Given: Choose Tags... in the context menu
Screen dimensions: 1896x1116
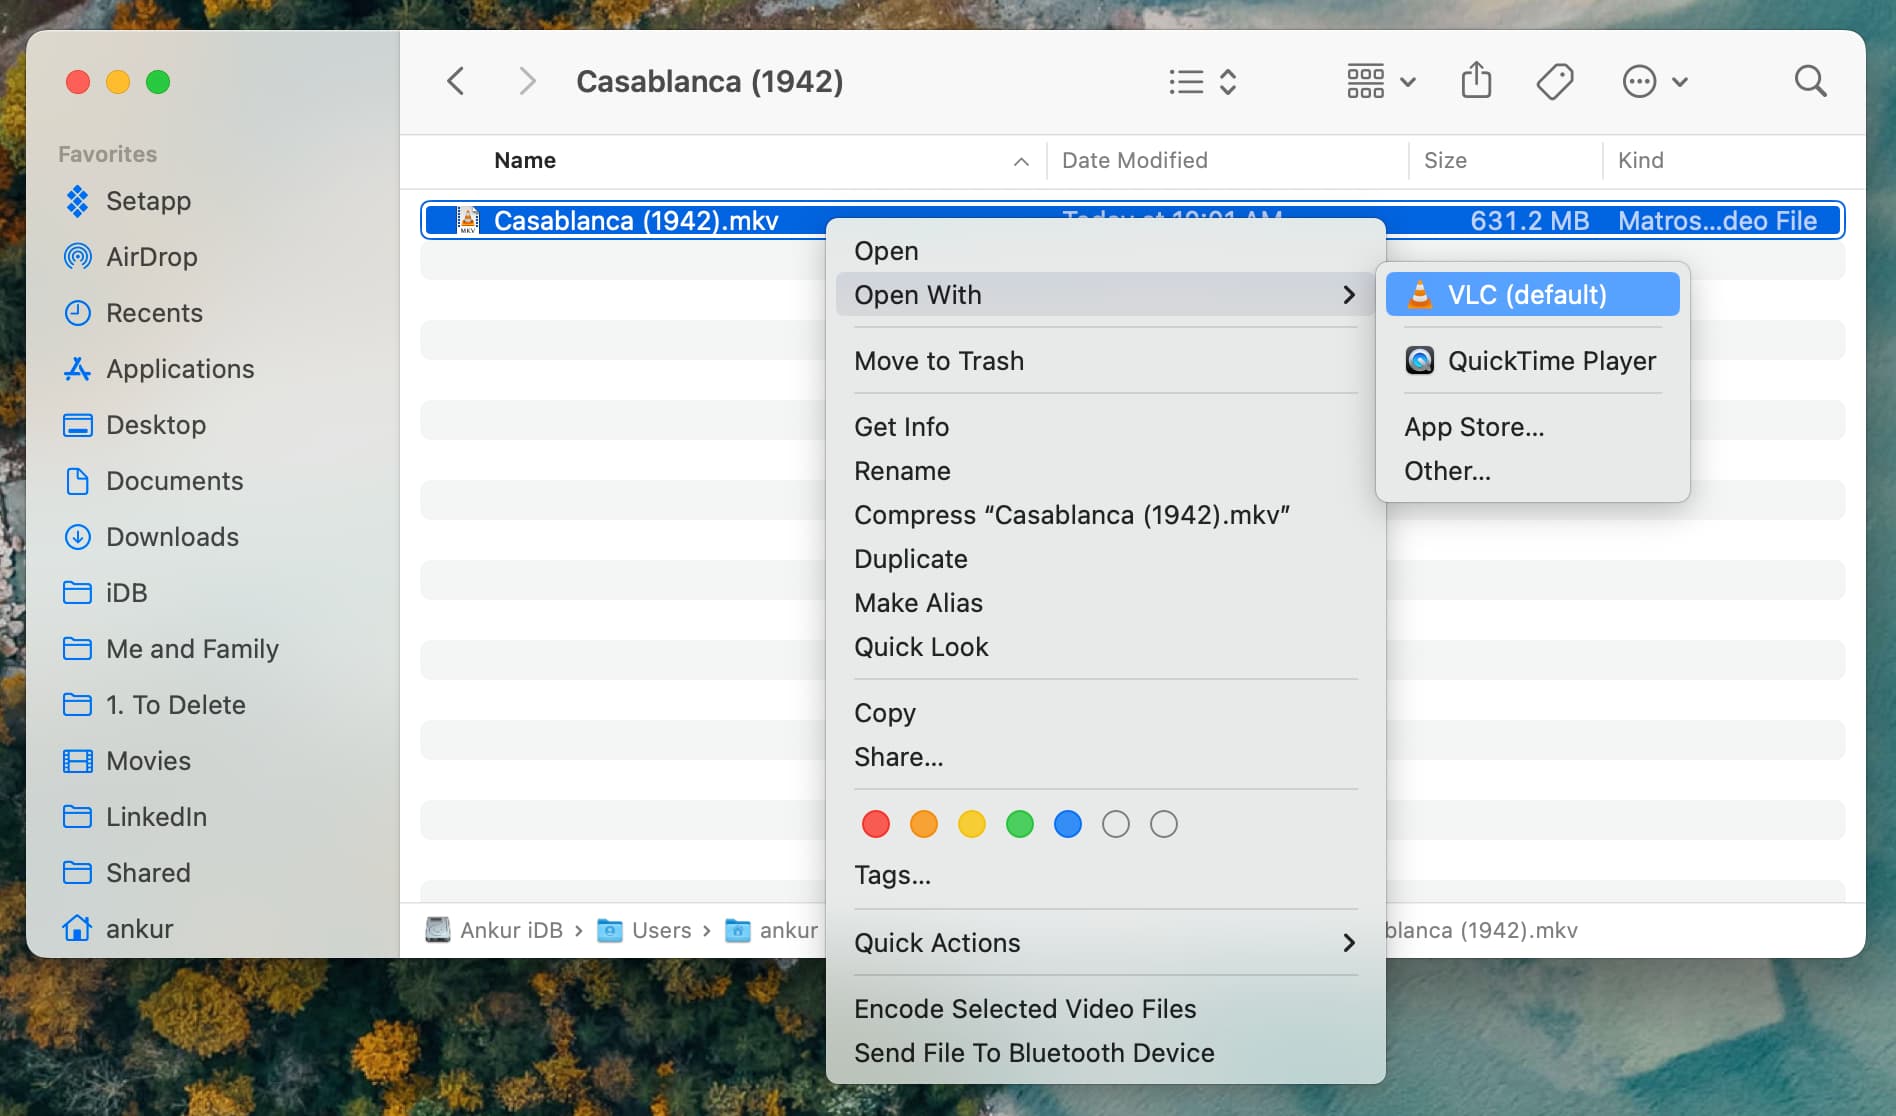Looking at the screenshot, I should tap(1105, 875).
